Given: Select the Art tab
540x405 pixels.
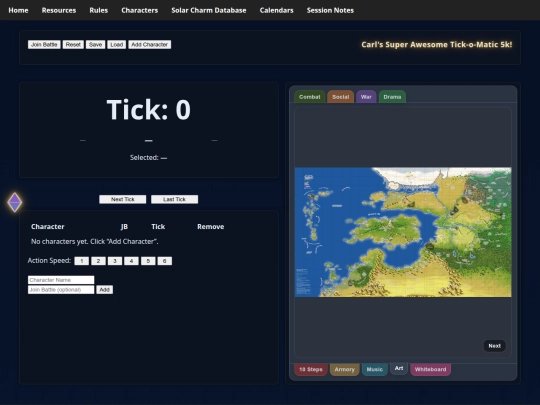Looking at the screenshot, I should (x=399, y=368).
